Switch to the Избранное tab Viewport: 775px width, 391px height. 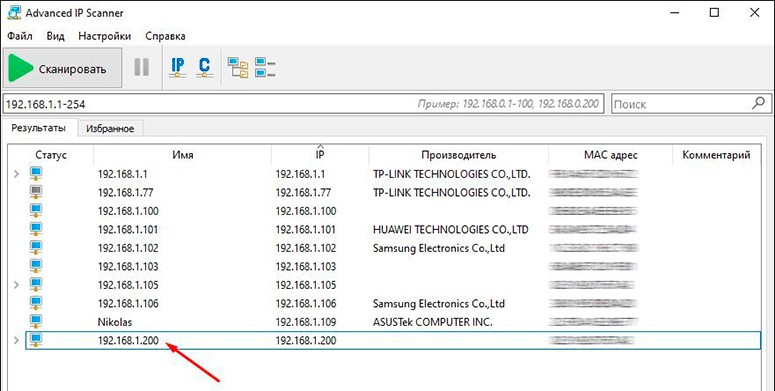(110, 129)
